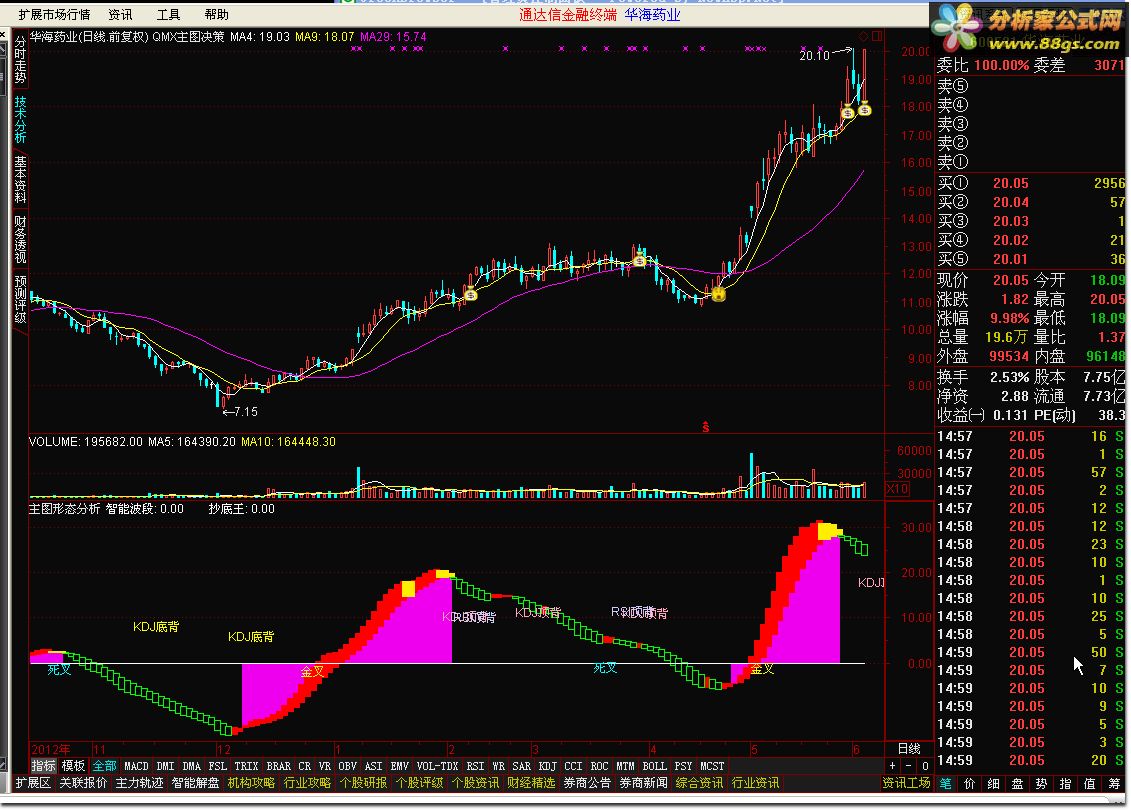Select the 指 tab in quote panel
The width and height of the screenshot is (1131, 810).
1065,783
